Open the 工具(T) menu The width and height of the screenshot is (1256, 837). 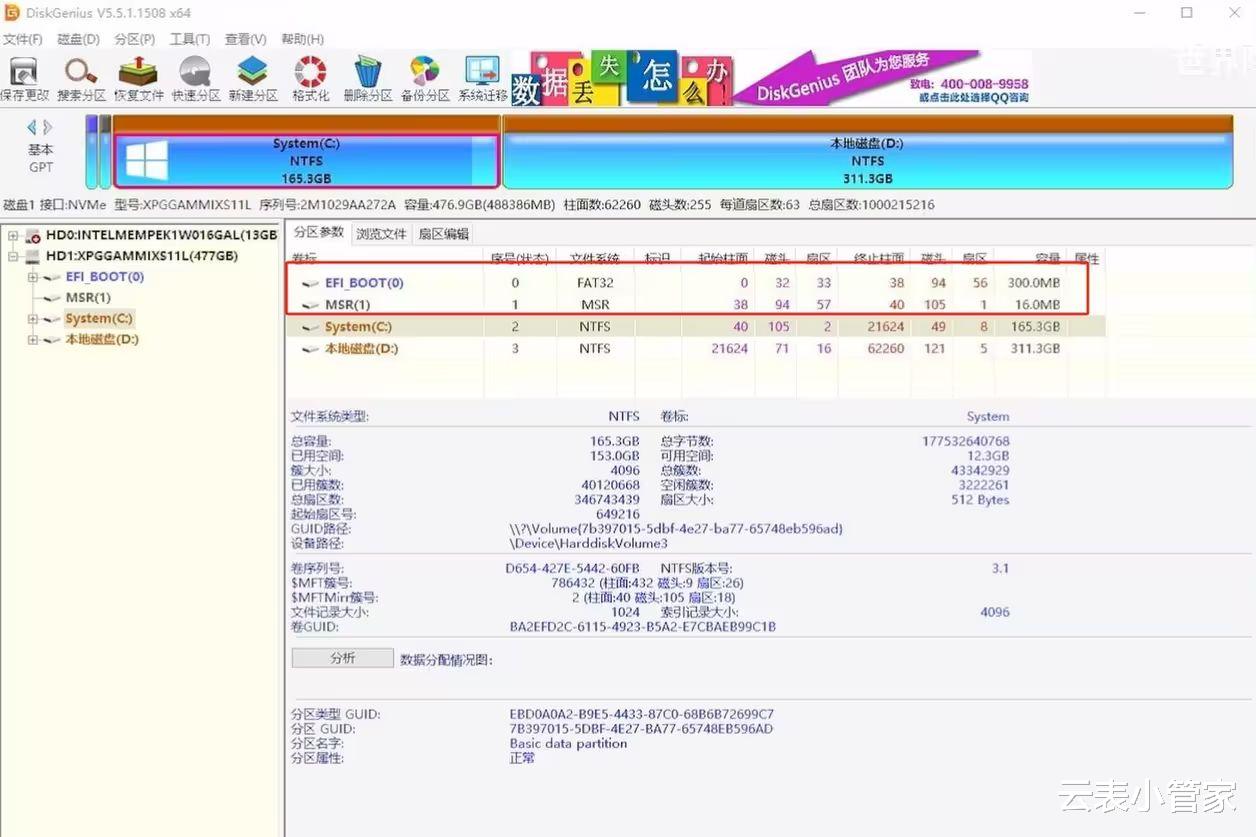(x=190, y=39)
